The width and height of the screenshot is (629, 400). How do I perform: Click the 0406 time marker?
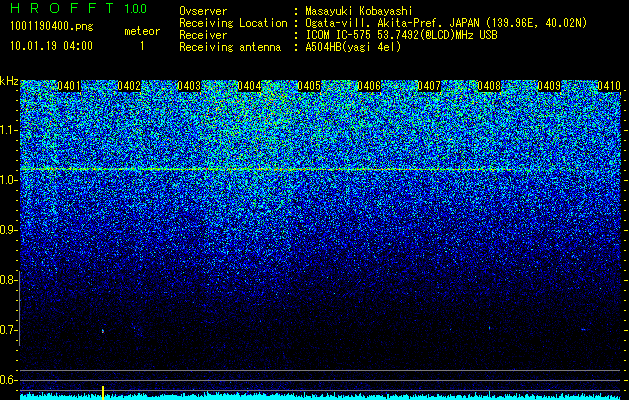pos(369,86)
